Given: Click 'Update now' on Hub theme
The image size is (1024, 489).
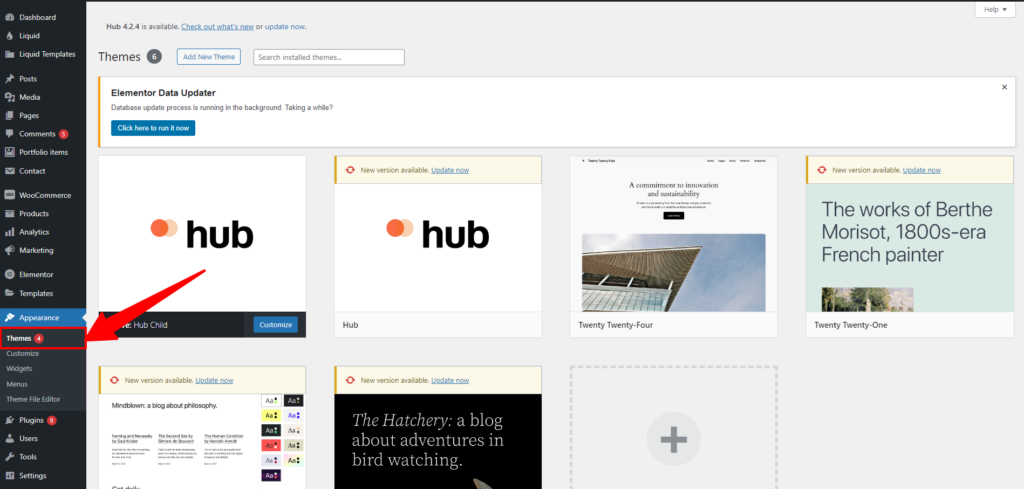Looking at the screenshot, I should tap(450, 170).
